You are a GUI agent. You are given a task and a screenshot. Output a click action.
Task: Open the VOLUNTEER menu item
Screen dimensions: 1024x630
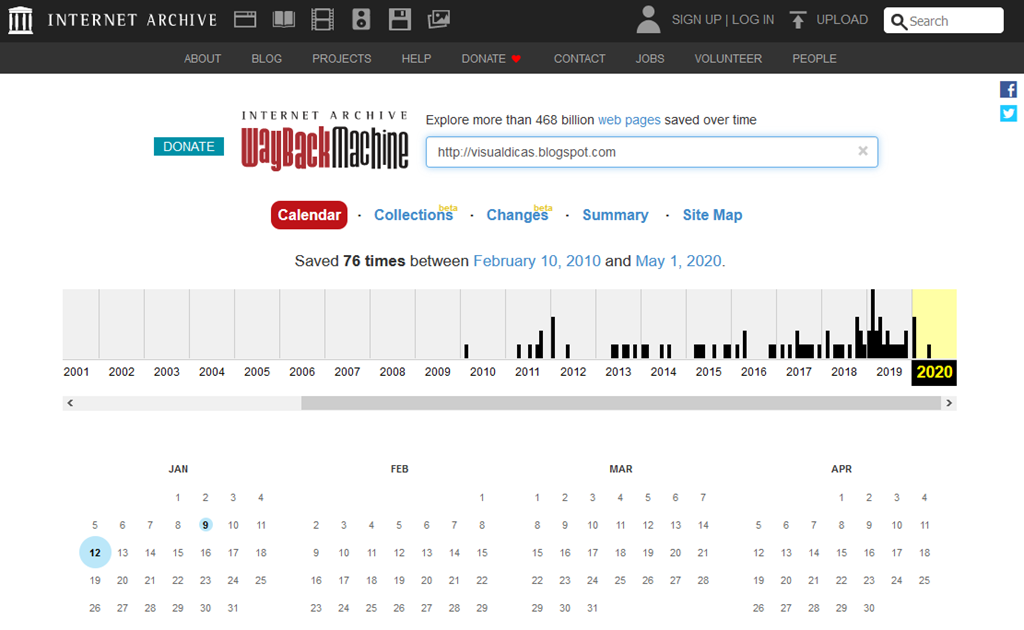(728, 59)
